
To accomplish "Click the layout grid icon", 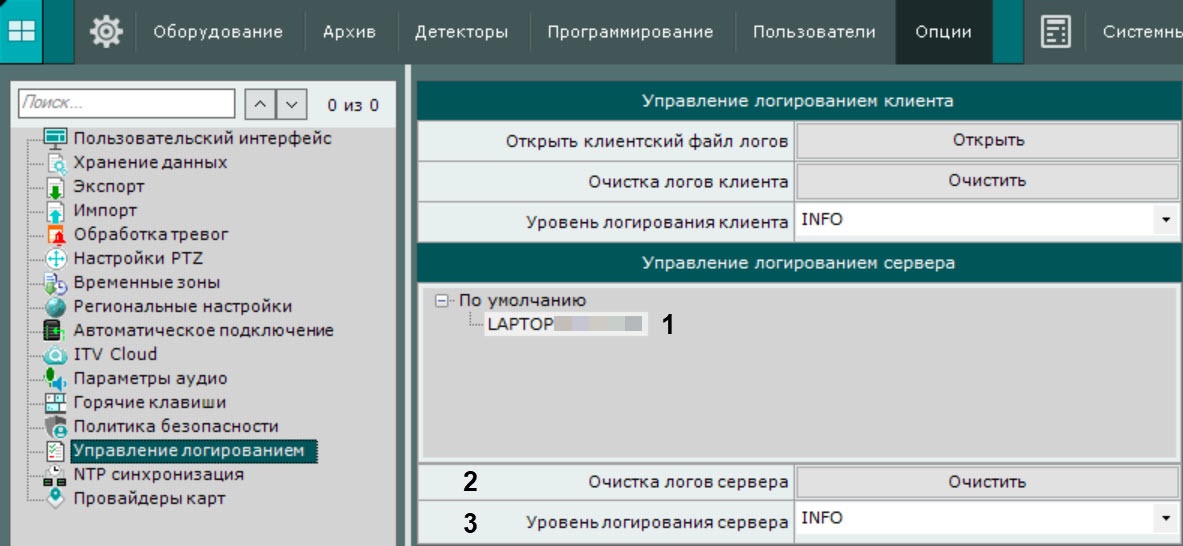I will (x=20, y=32).
